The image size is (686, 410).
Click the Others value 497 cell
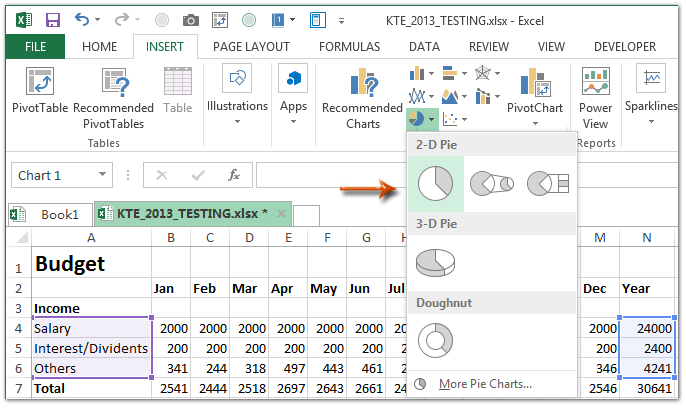point(288,368)
